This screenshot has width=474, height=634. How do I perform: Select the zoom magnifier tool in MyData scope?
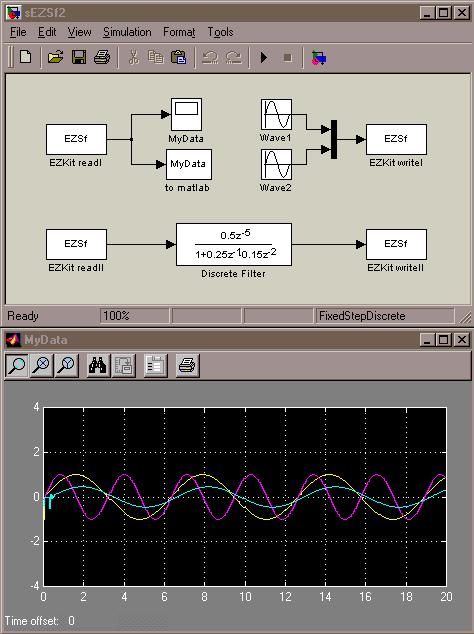(x=17, y=366)
